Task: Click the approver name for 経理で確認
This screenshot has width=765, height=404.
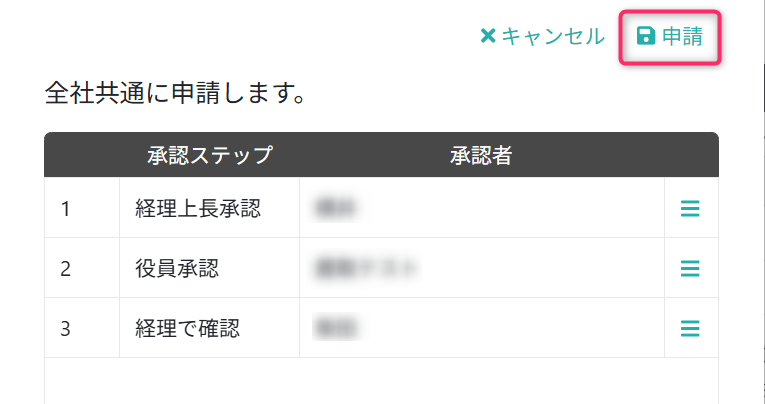Action: (336, 328)
